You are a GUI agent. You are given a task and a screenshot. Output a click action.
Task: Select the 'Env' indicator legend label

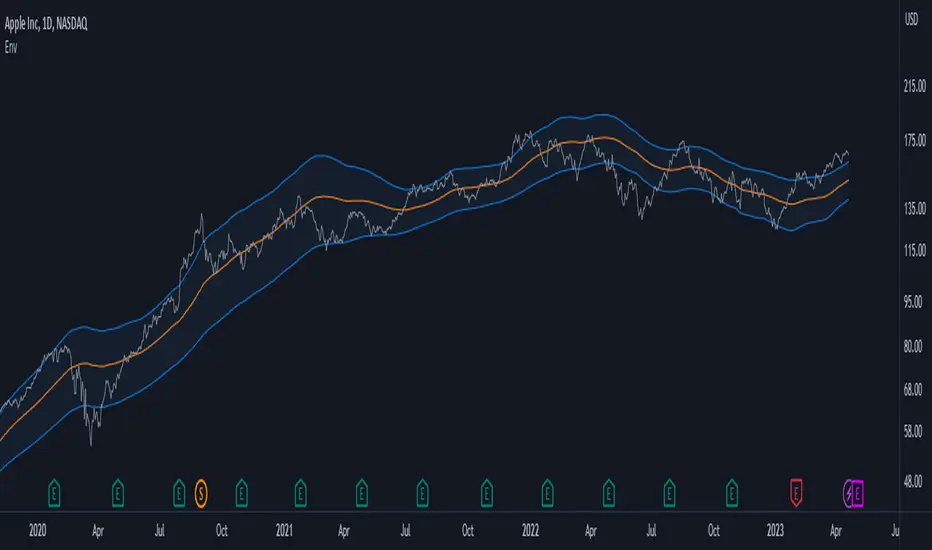click(x=11, y=47)
